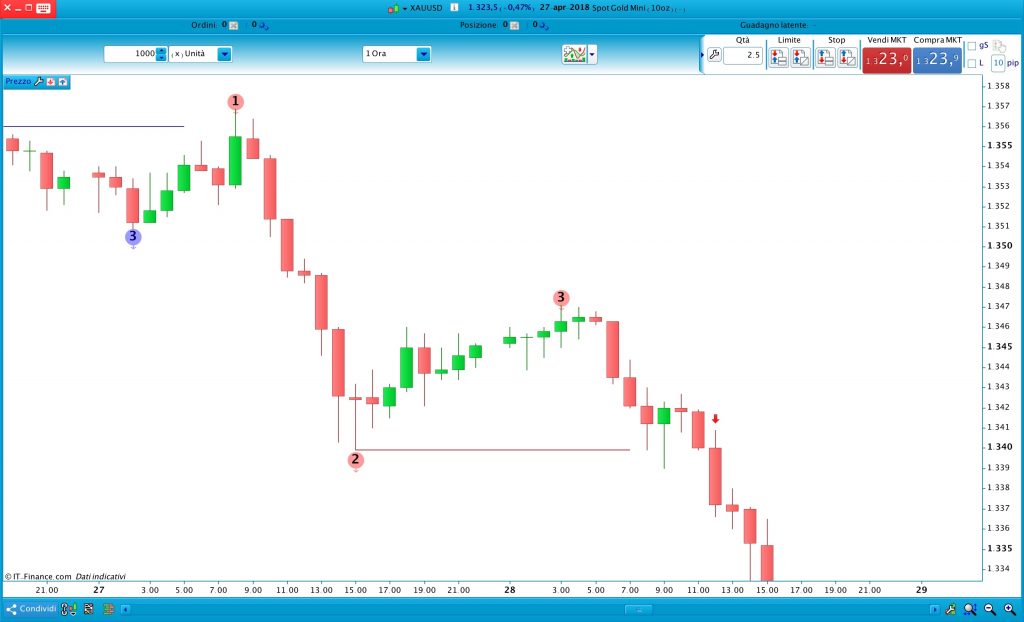Click the 1.350 price axis label
This screenshot has height=622, width=1024.
pyautogui.click(x=999, y=246)
